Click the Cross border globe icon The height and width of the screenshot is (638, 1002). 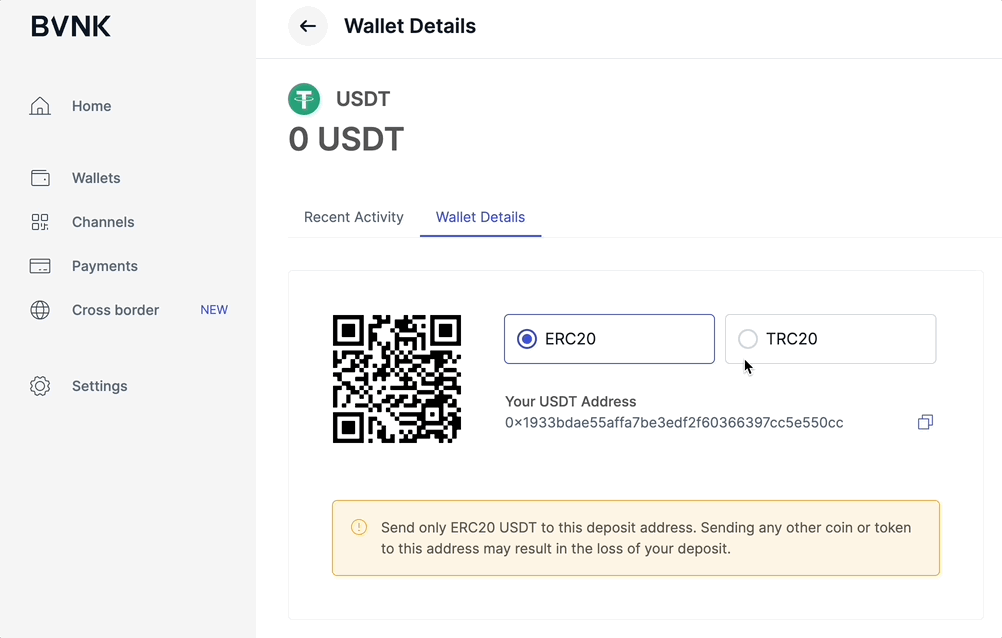[40, 310]
